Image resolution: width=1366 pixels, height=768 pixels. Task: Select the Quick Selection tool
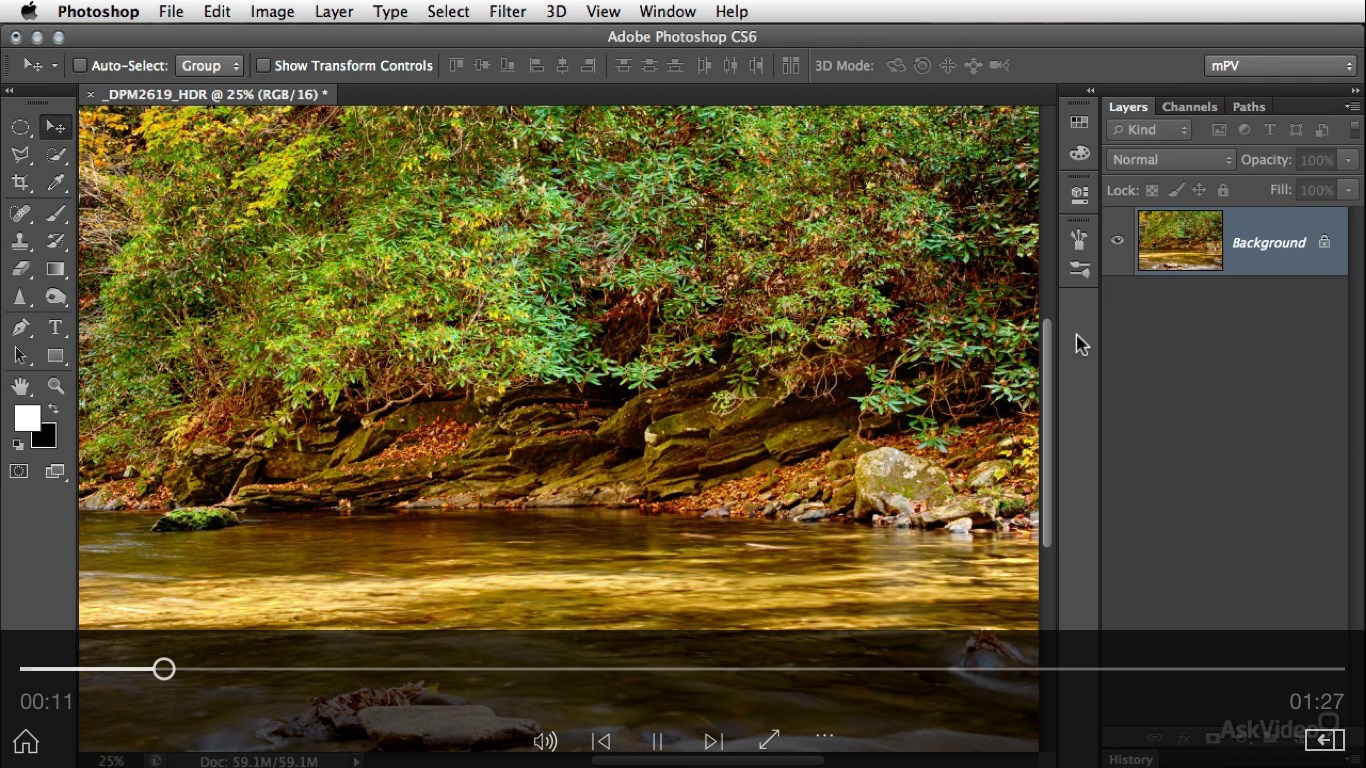click(56, 155)
